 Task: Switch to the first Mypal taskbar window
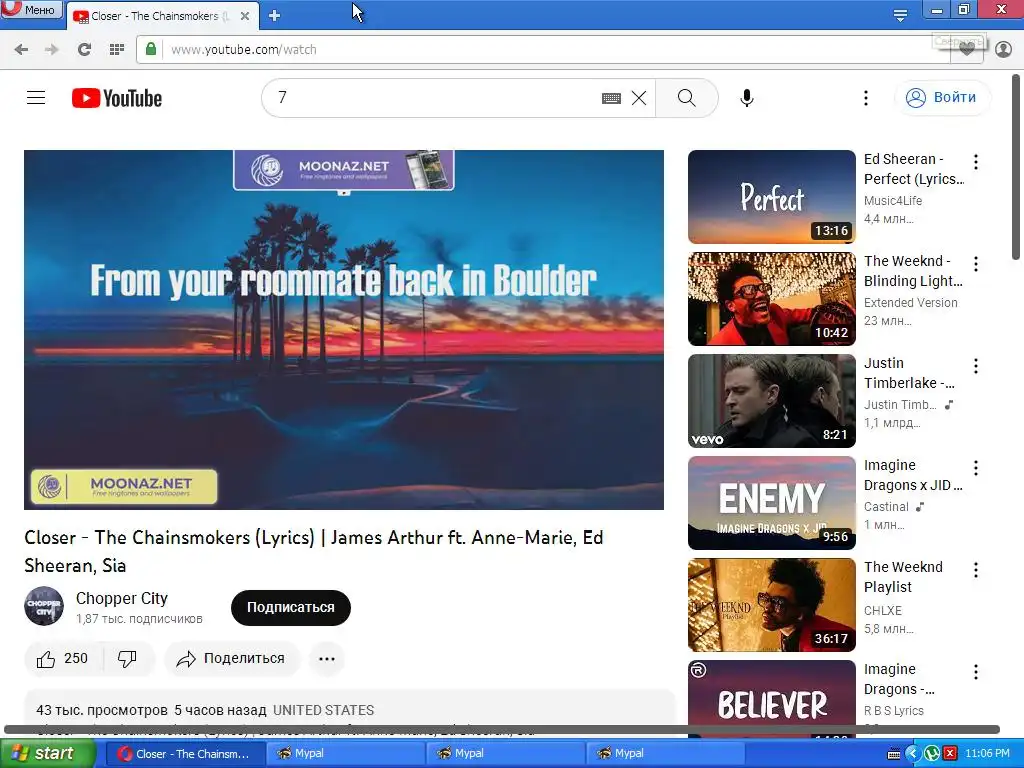(344, 754)
